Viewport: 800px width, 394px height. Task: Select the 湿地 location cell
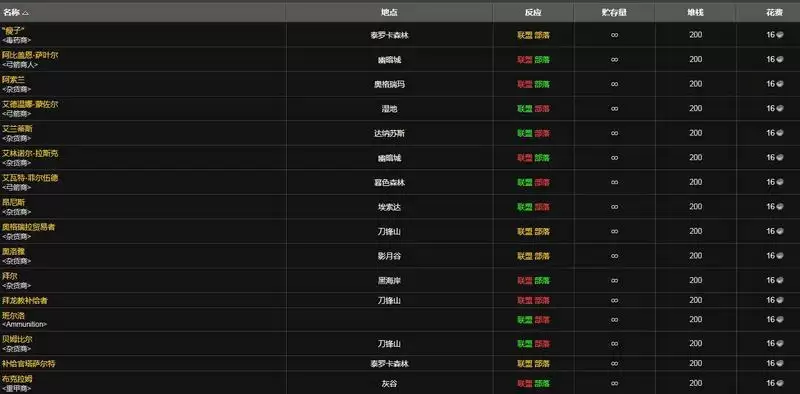click(389, 109)
